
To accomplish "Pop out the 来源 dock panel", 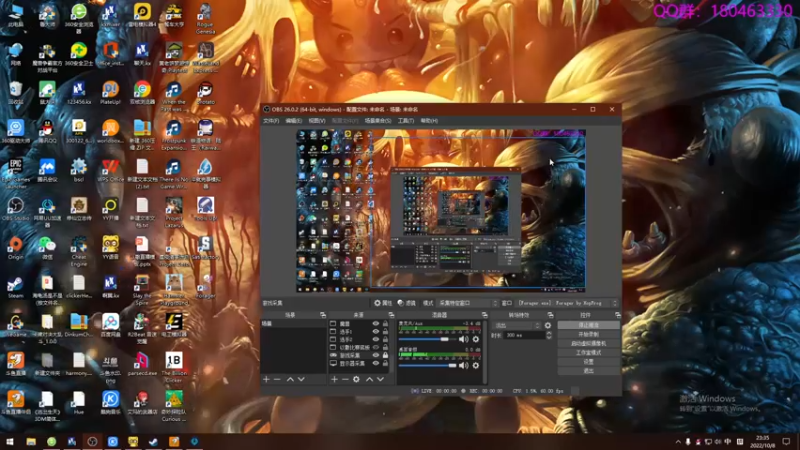I will (391, 315).
